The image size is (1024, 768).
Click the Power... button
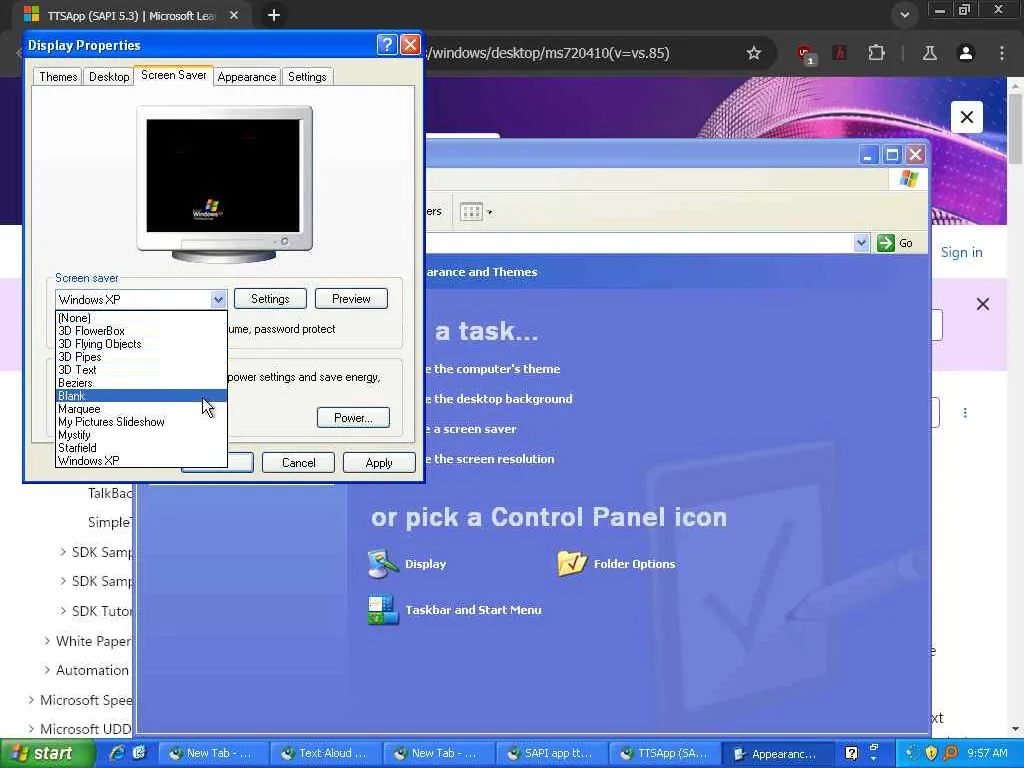tap(353, 418)
